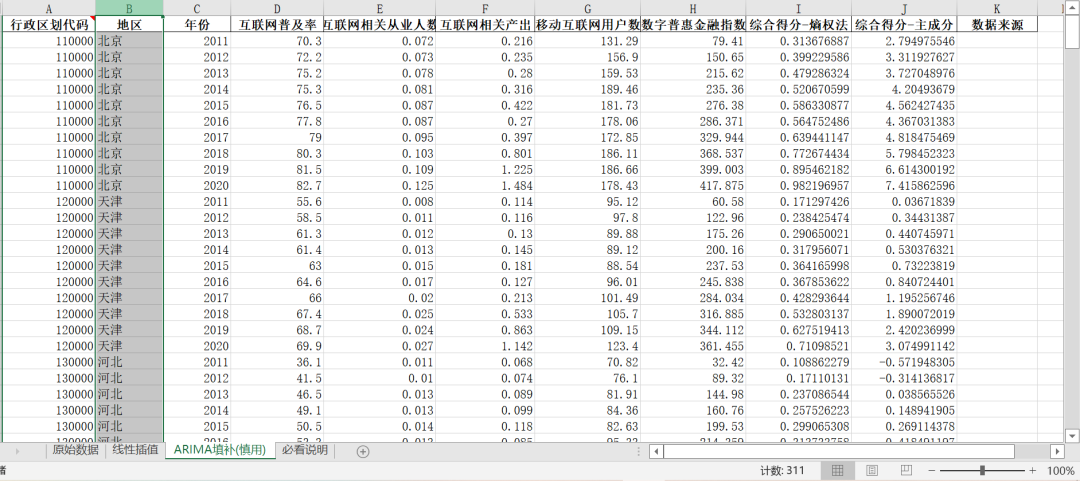This screenshot has width=1080, height=481.
Task: Select cell with value 0.03671839
Action: [904, 201]
